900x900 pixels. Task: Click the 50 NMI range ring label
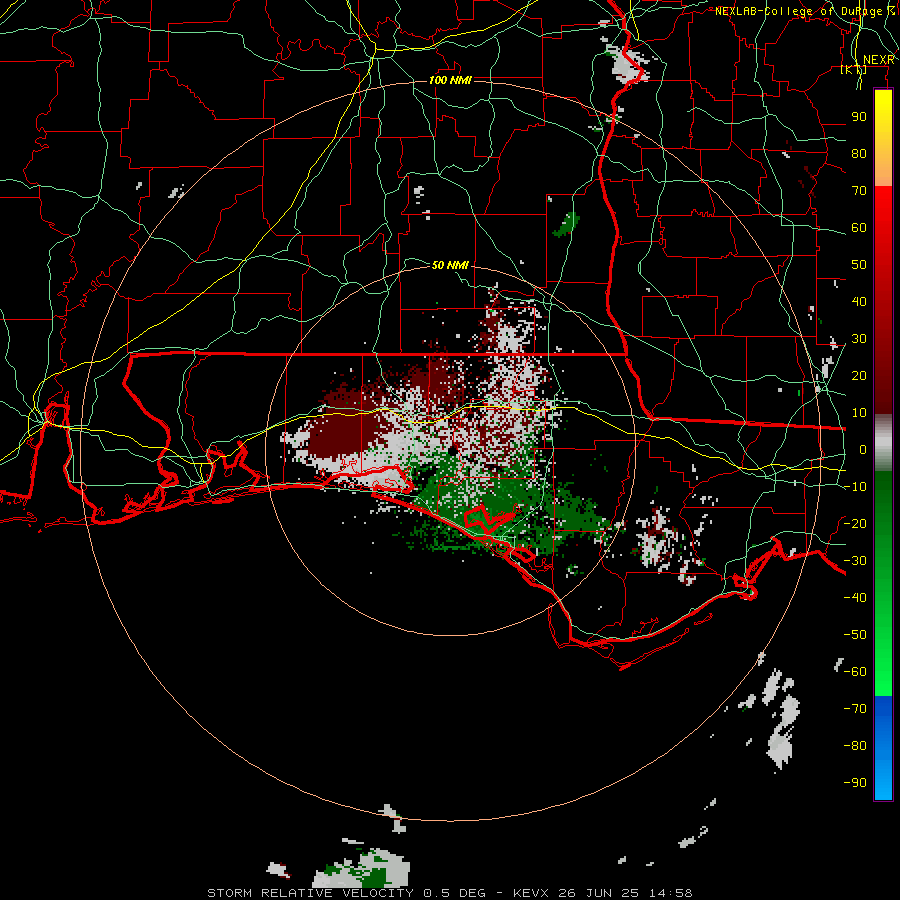pyautogui.click(x=450, y=265)
